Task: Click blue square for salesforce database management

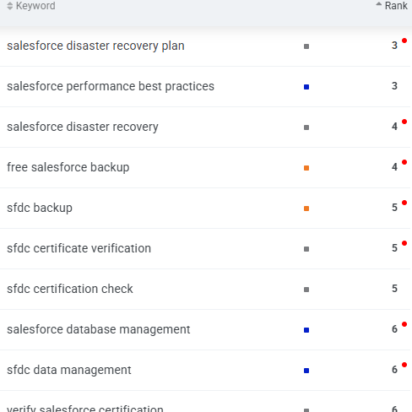Action: 306,330
